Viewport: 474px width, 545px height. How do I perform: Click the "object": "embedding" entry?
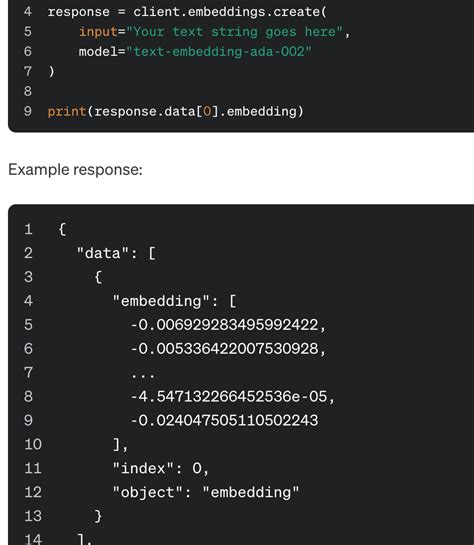pos(206,492)
